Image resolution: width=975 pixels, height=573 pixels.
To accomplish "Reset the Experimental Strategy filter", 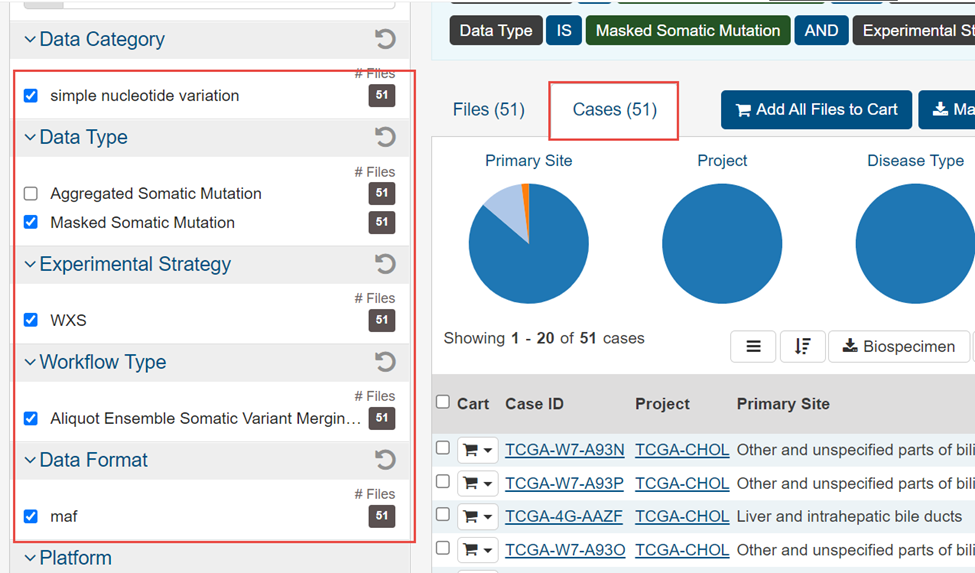I will (385, 264).
